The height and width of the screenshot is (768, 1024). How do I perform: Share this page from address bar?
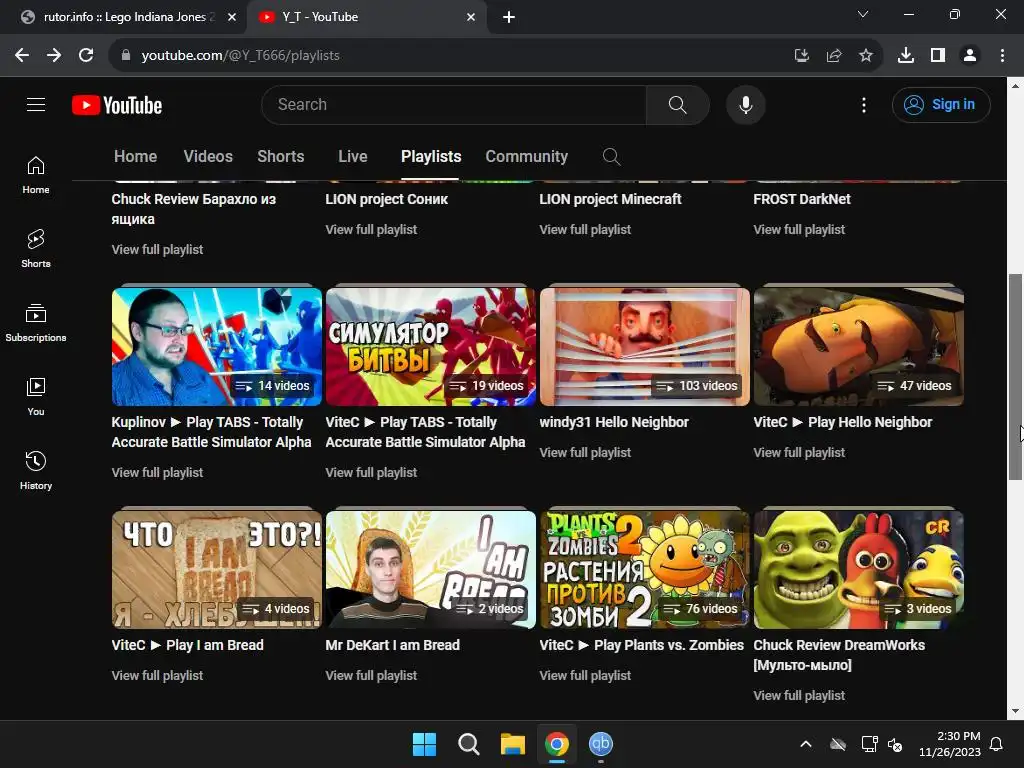834,56
